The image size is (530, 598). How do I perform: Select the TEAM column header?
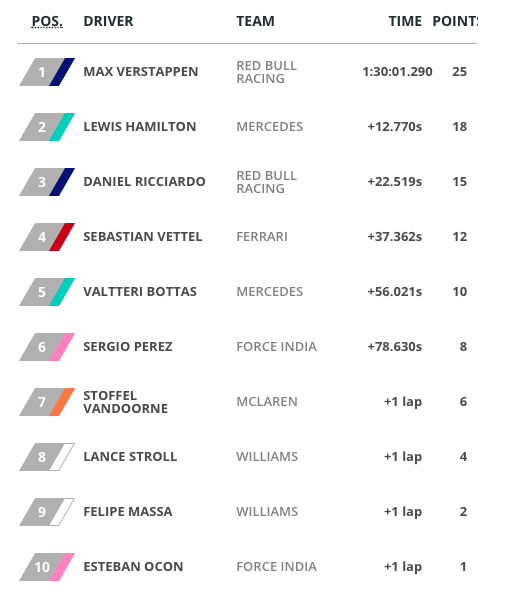[255, 21]
